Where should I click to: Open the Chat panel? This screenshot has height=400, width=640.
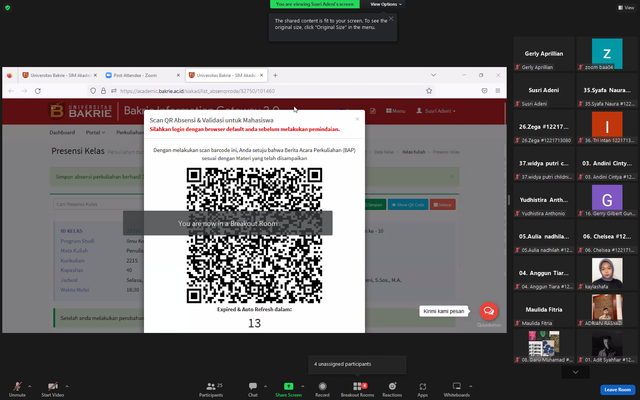253,389
